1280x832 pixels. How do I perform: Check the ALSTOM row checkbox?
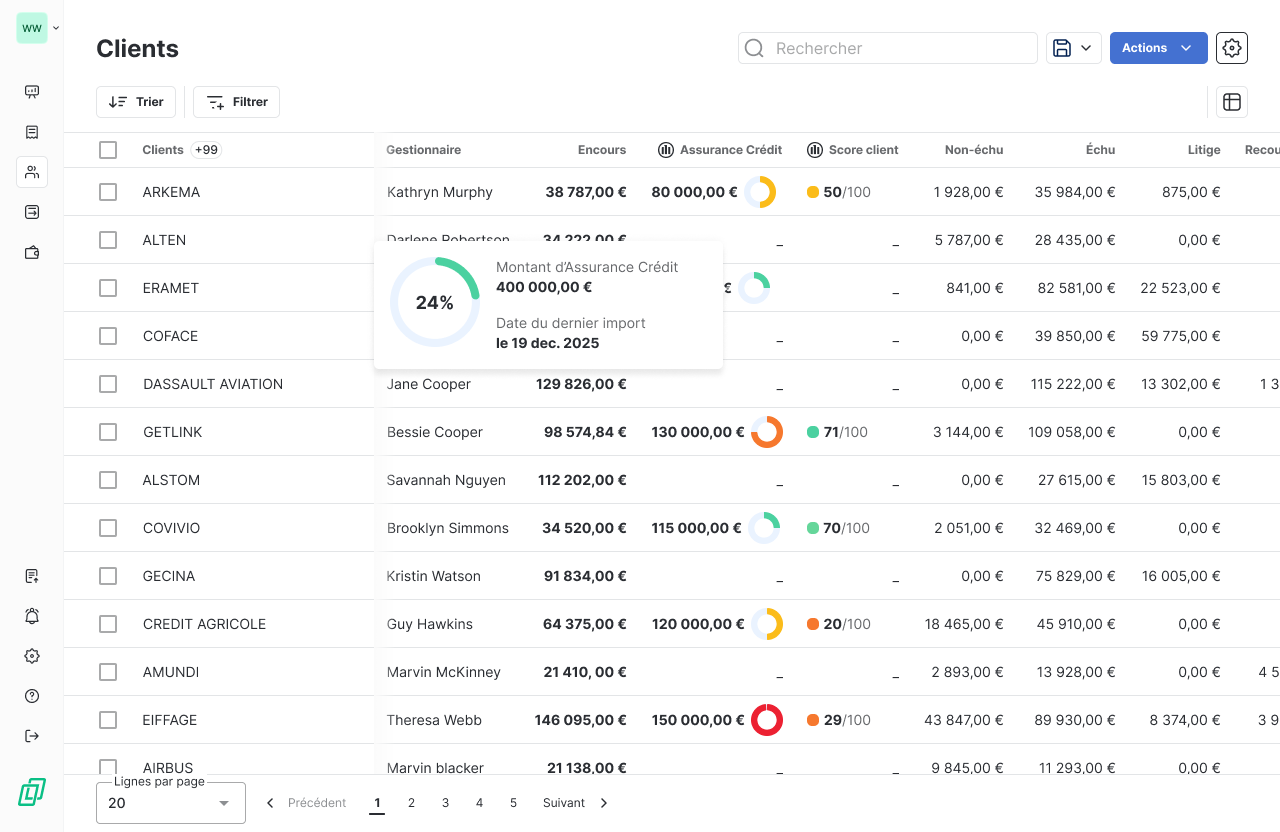coord(108,480)
